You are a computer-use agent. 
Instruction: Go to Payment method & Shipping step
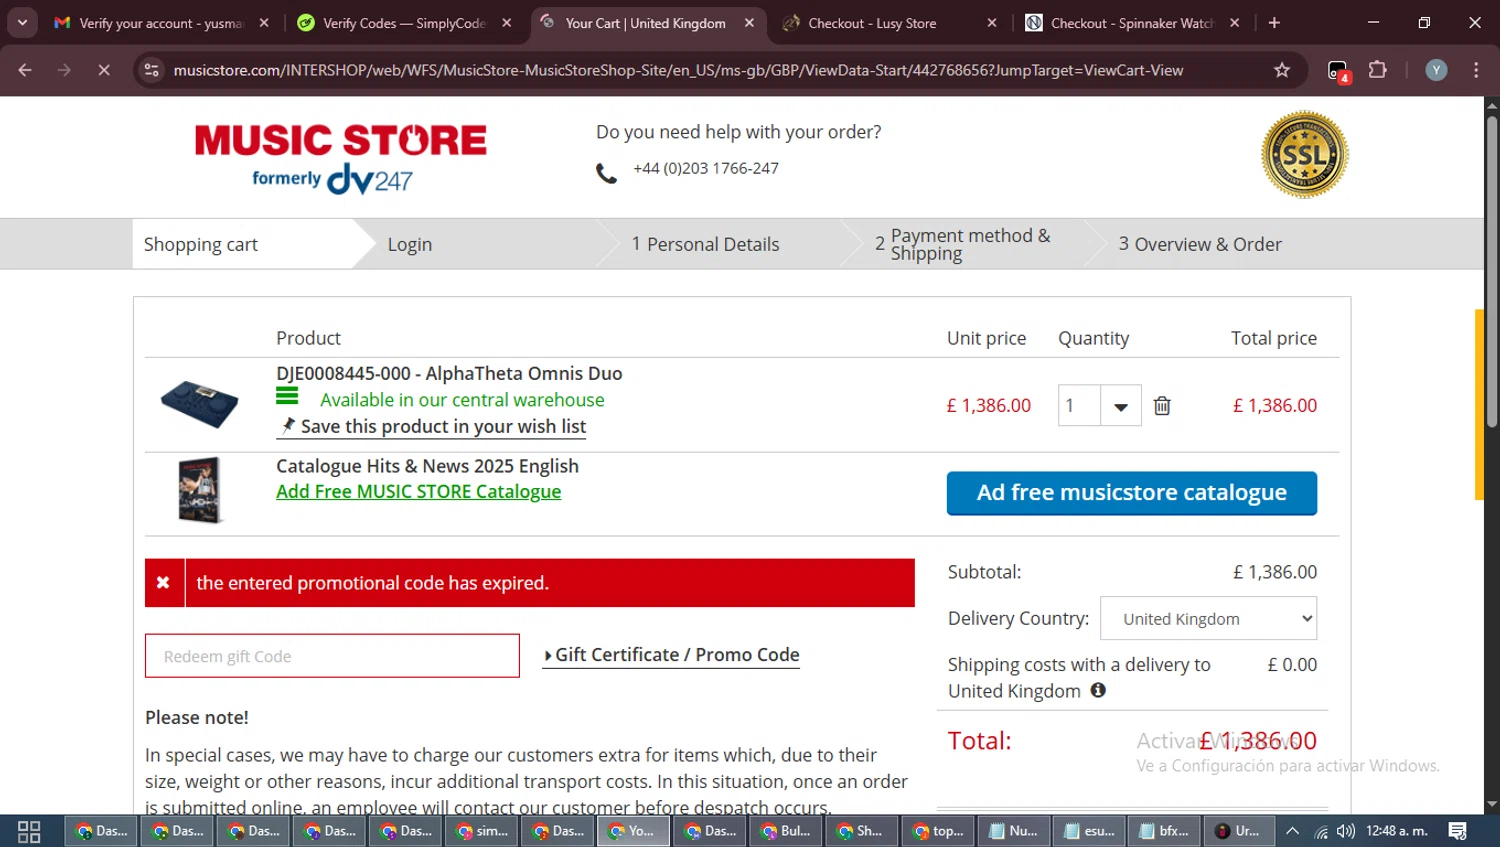coord(963,245)
